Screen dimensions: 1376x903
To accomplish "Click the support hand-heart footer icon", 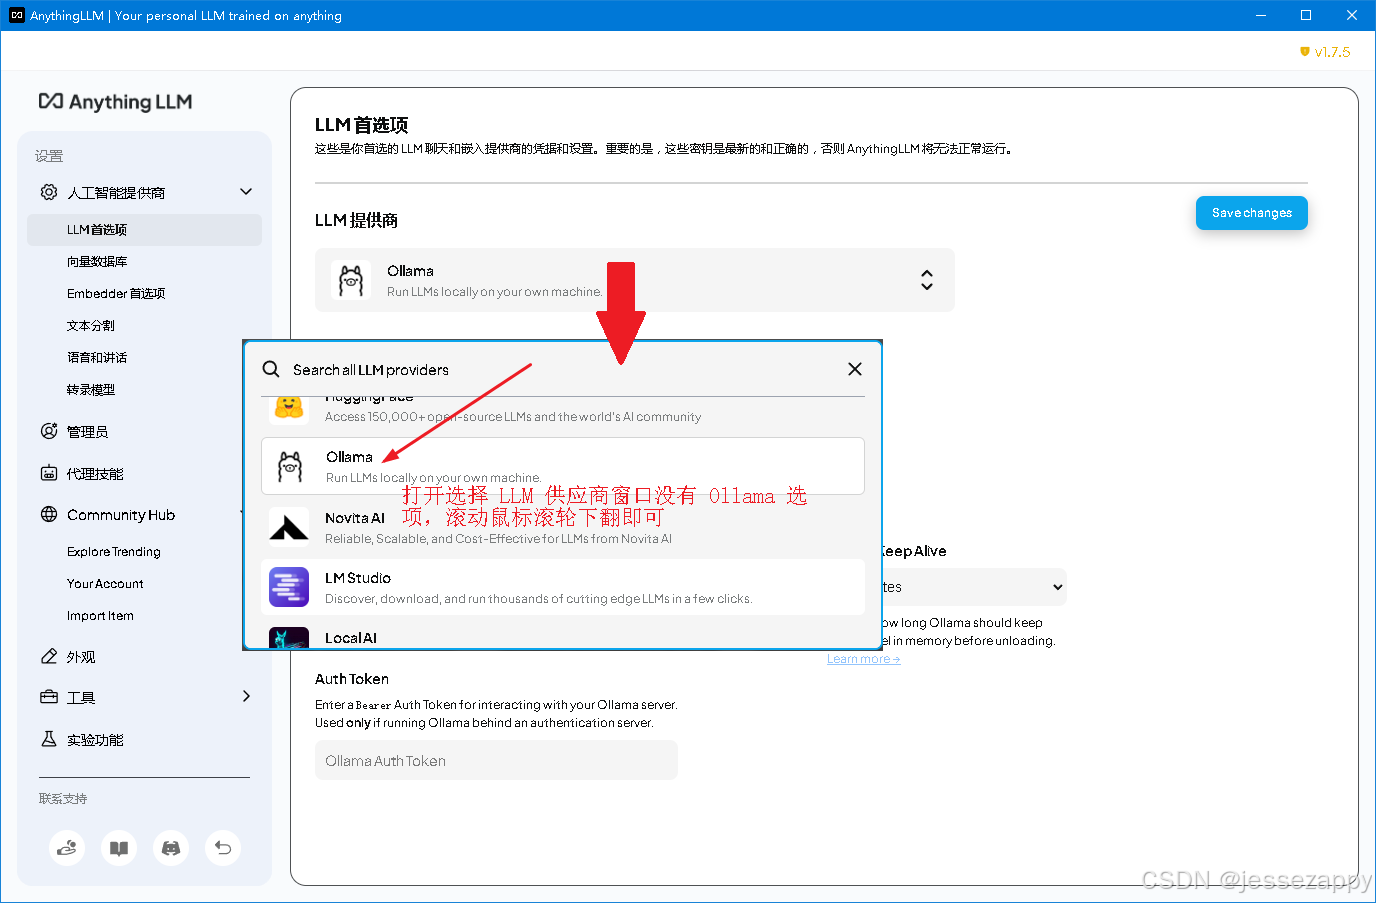I will 67,848.
